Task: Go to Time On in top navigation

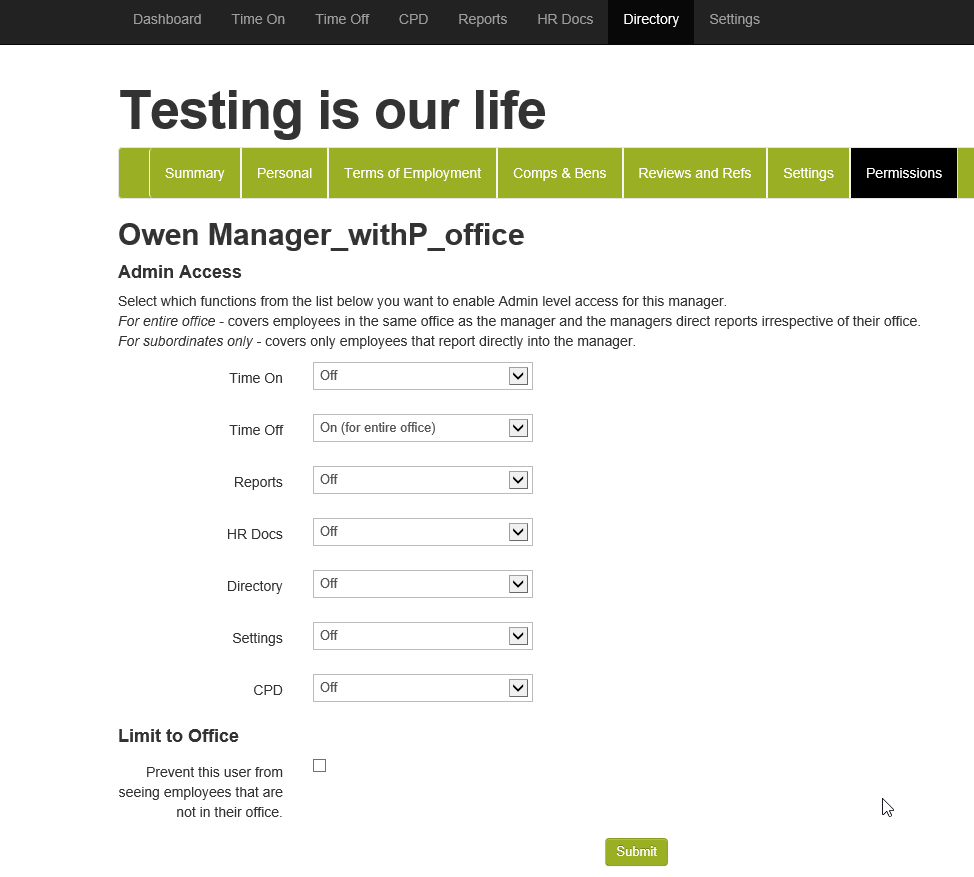Action: (258, 19)
